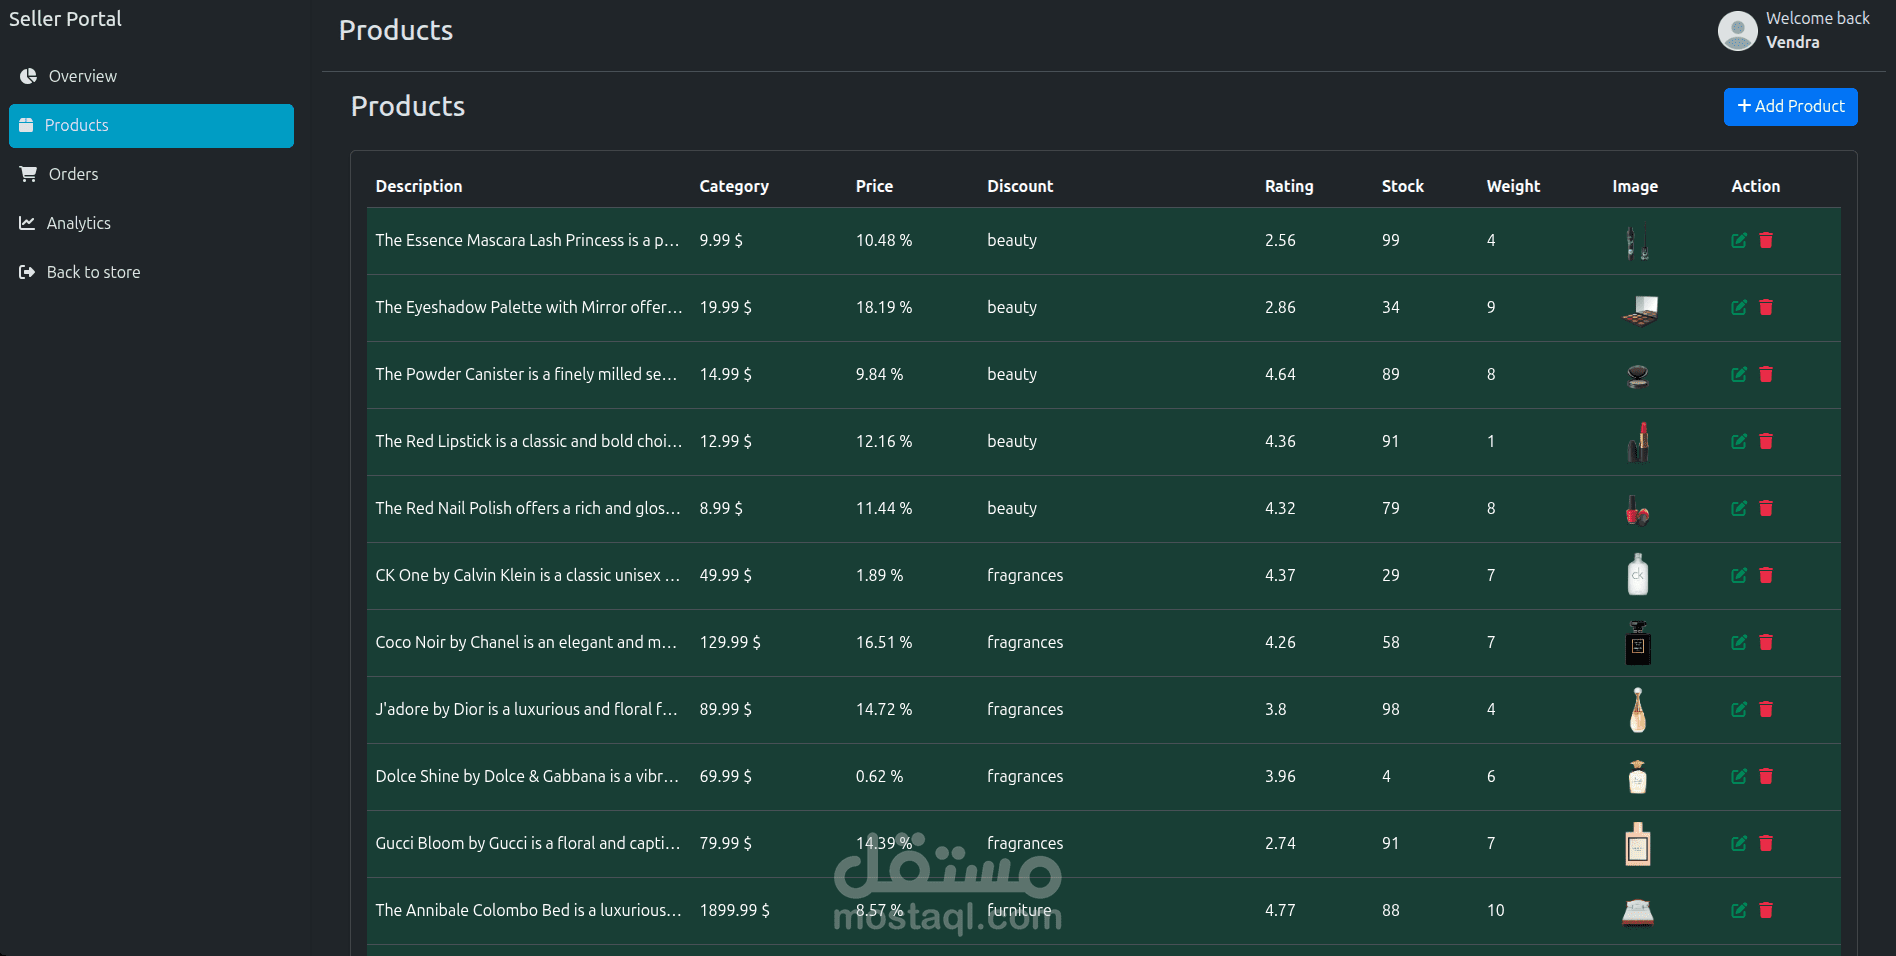1896x956 pixels.
Task: Click the Vendra user avatar
Action: tap(1737, 31)
